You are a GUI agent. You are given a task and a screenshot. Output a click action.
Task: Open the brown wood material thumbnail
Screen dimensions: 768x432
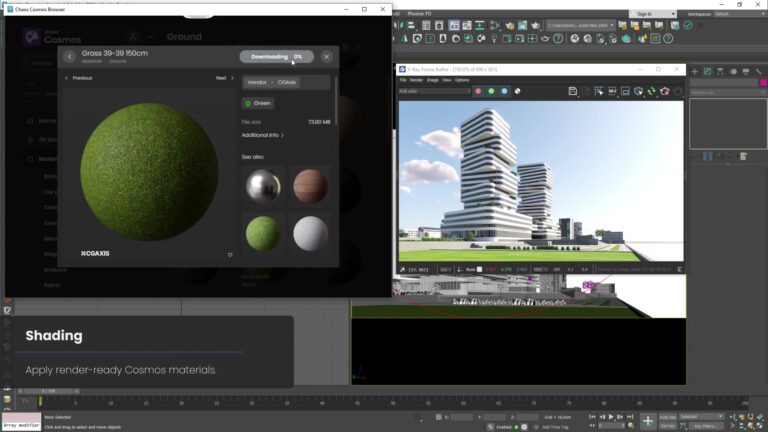coord(310,186)
